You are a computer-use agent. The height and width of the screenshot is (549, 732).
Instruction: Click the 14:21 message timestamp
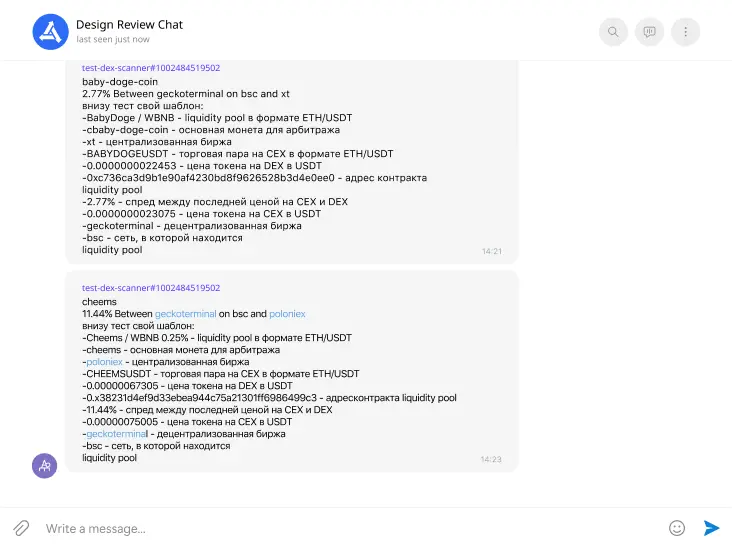[491, 252]
